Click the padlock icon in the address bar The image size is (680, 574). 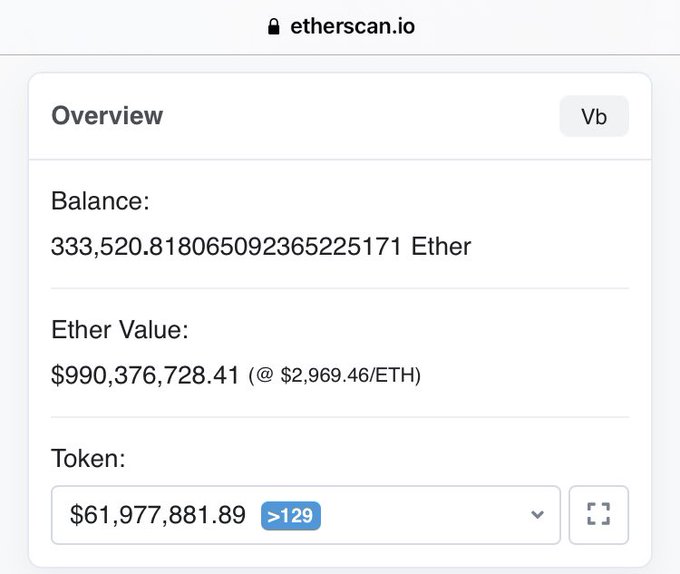[x=274, y=27]
